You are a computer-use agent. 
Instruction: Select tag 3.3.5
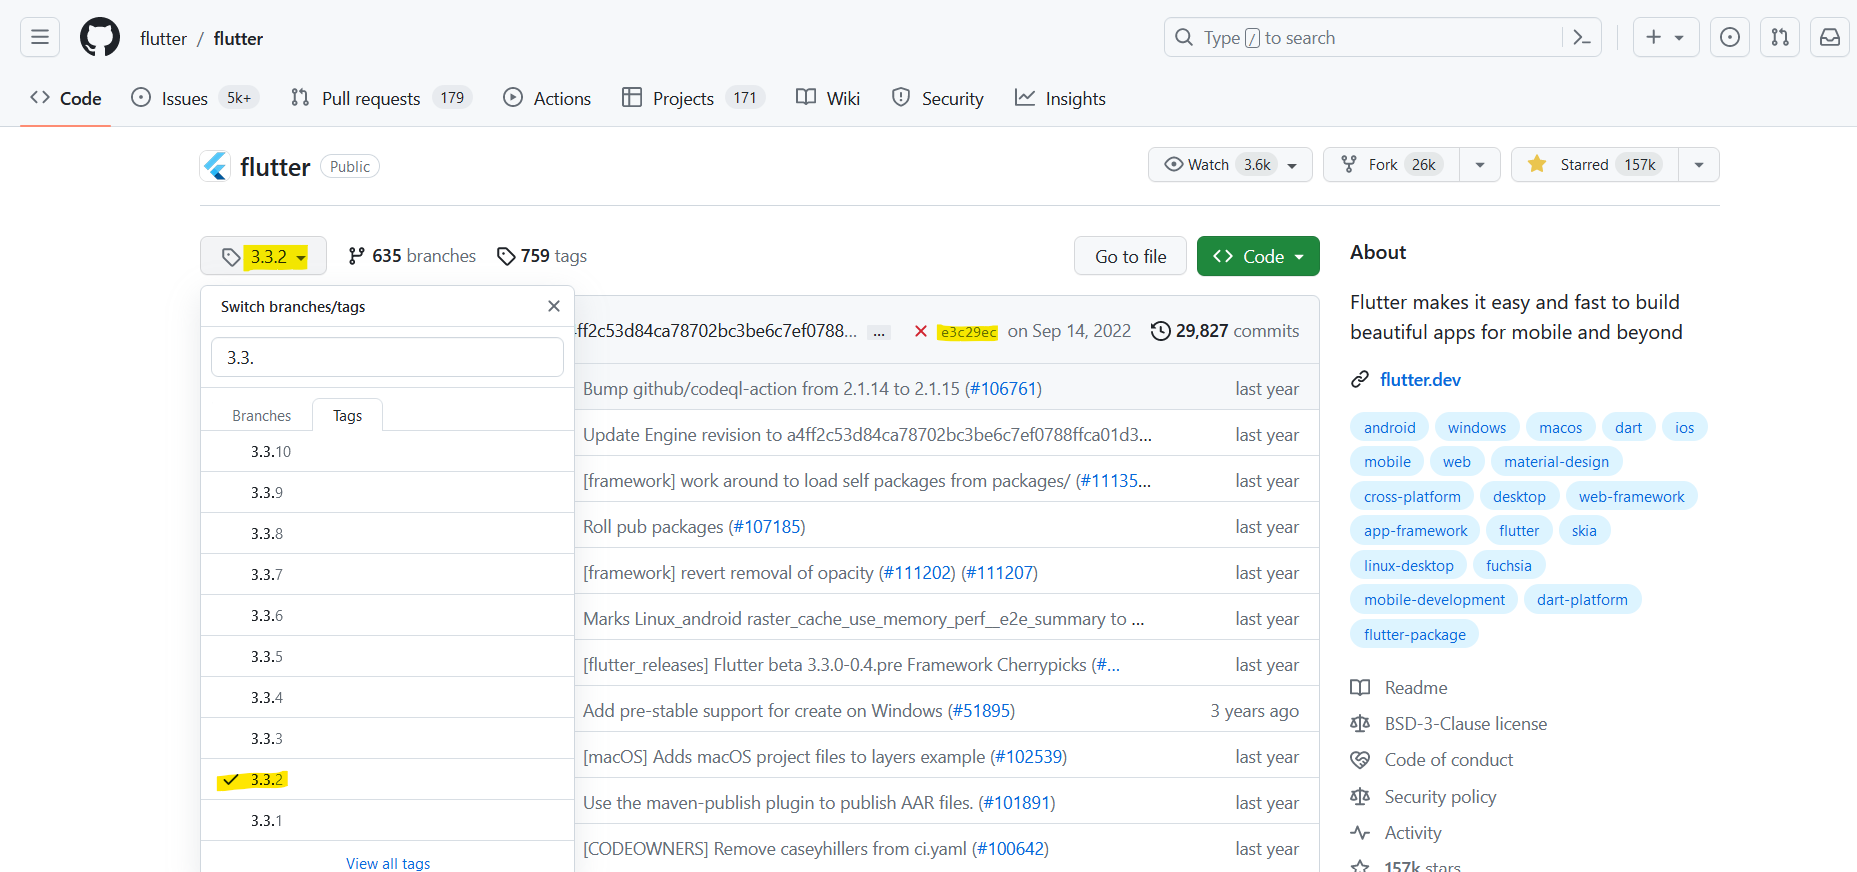click(x=387, y=656)
